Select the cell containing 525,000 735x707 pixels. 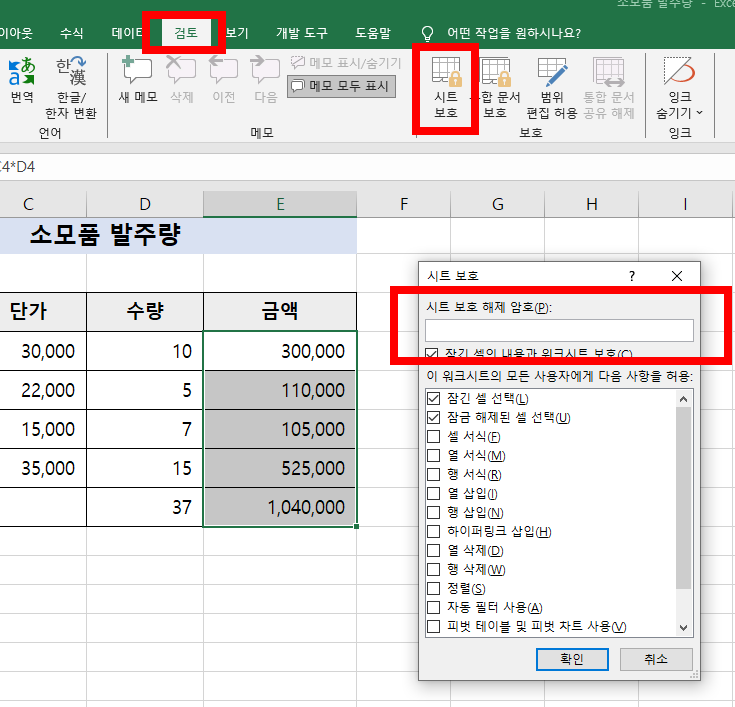[x=280, y=468]
